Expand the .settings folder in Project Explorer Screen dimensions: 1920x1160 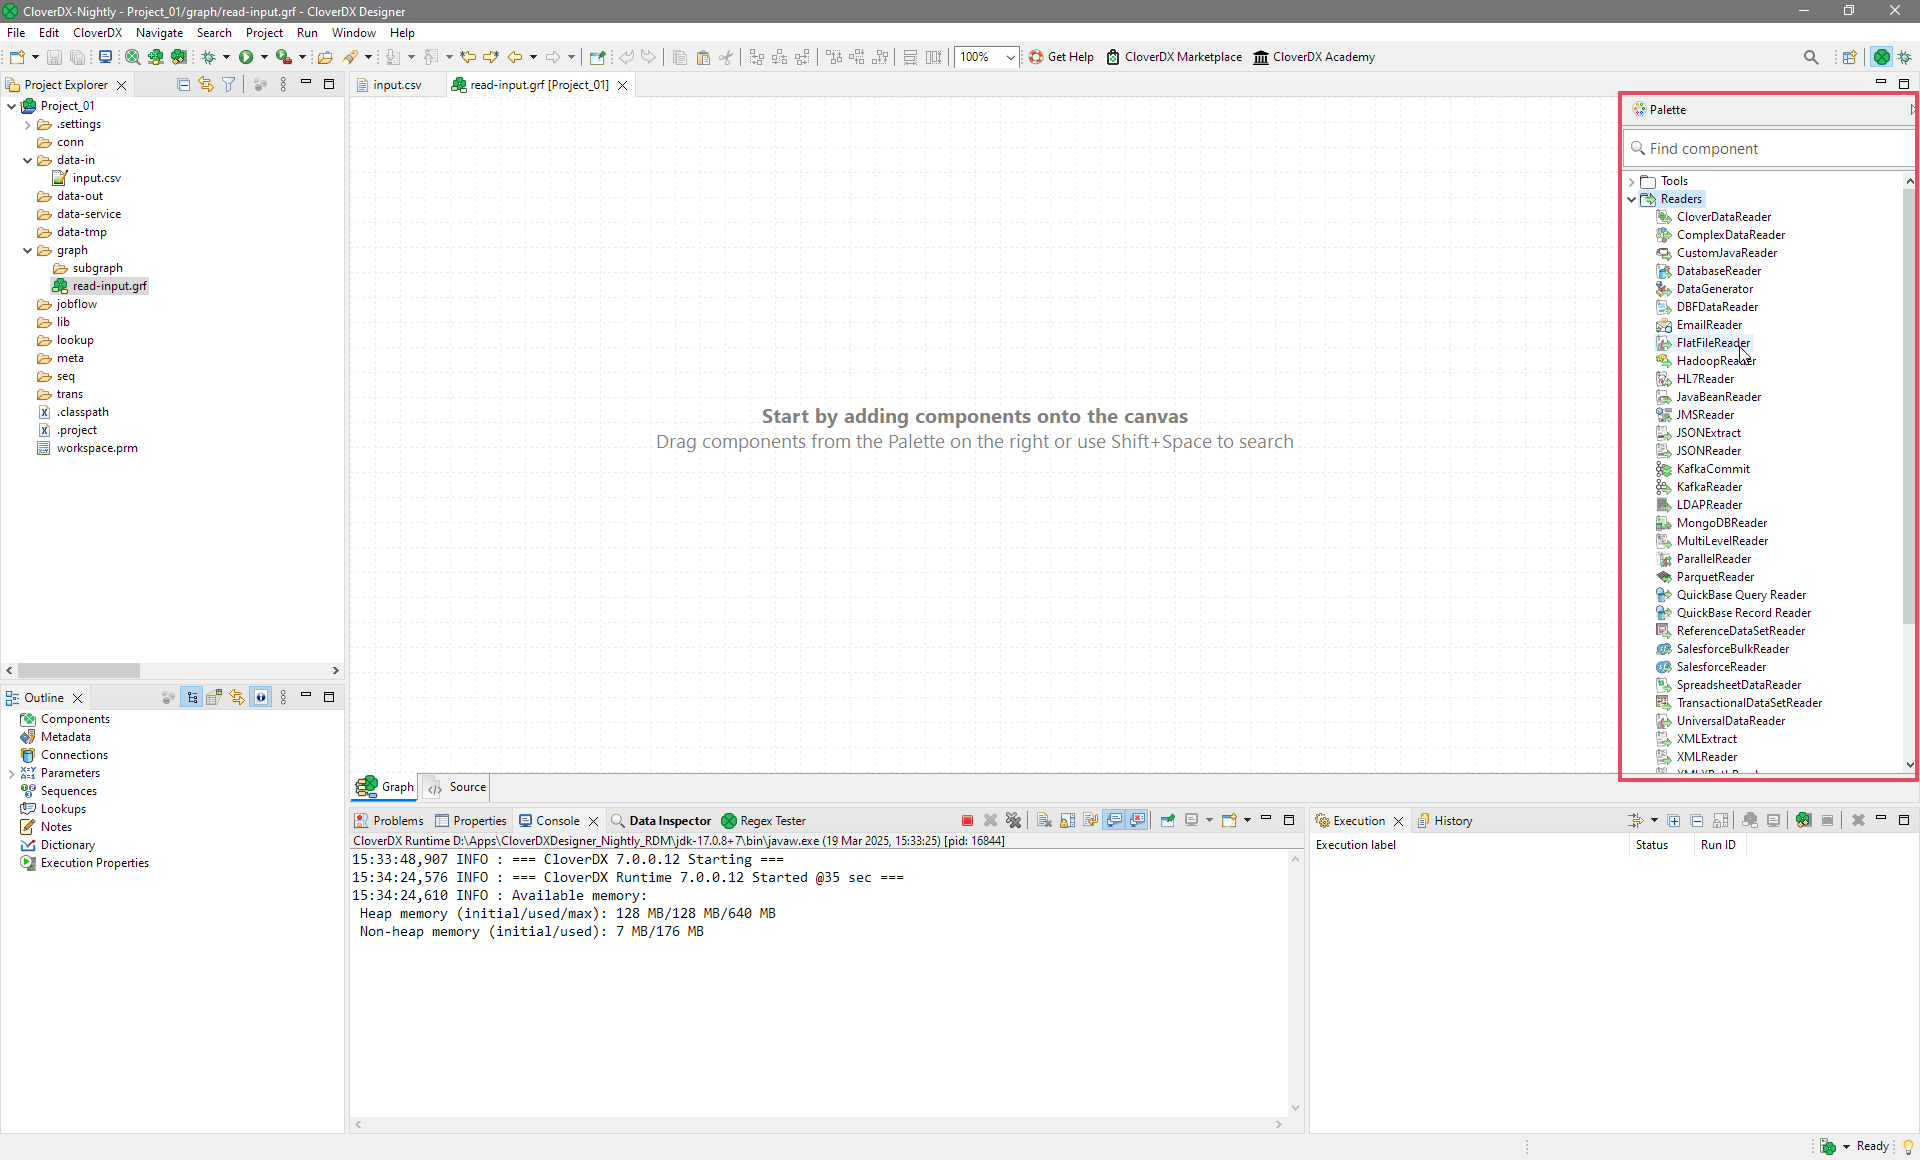tap(28, 125)
